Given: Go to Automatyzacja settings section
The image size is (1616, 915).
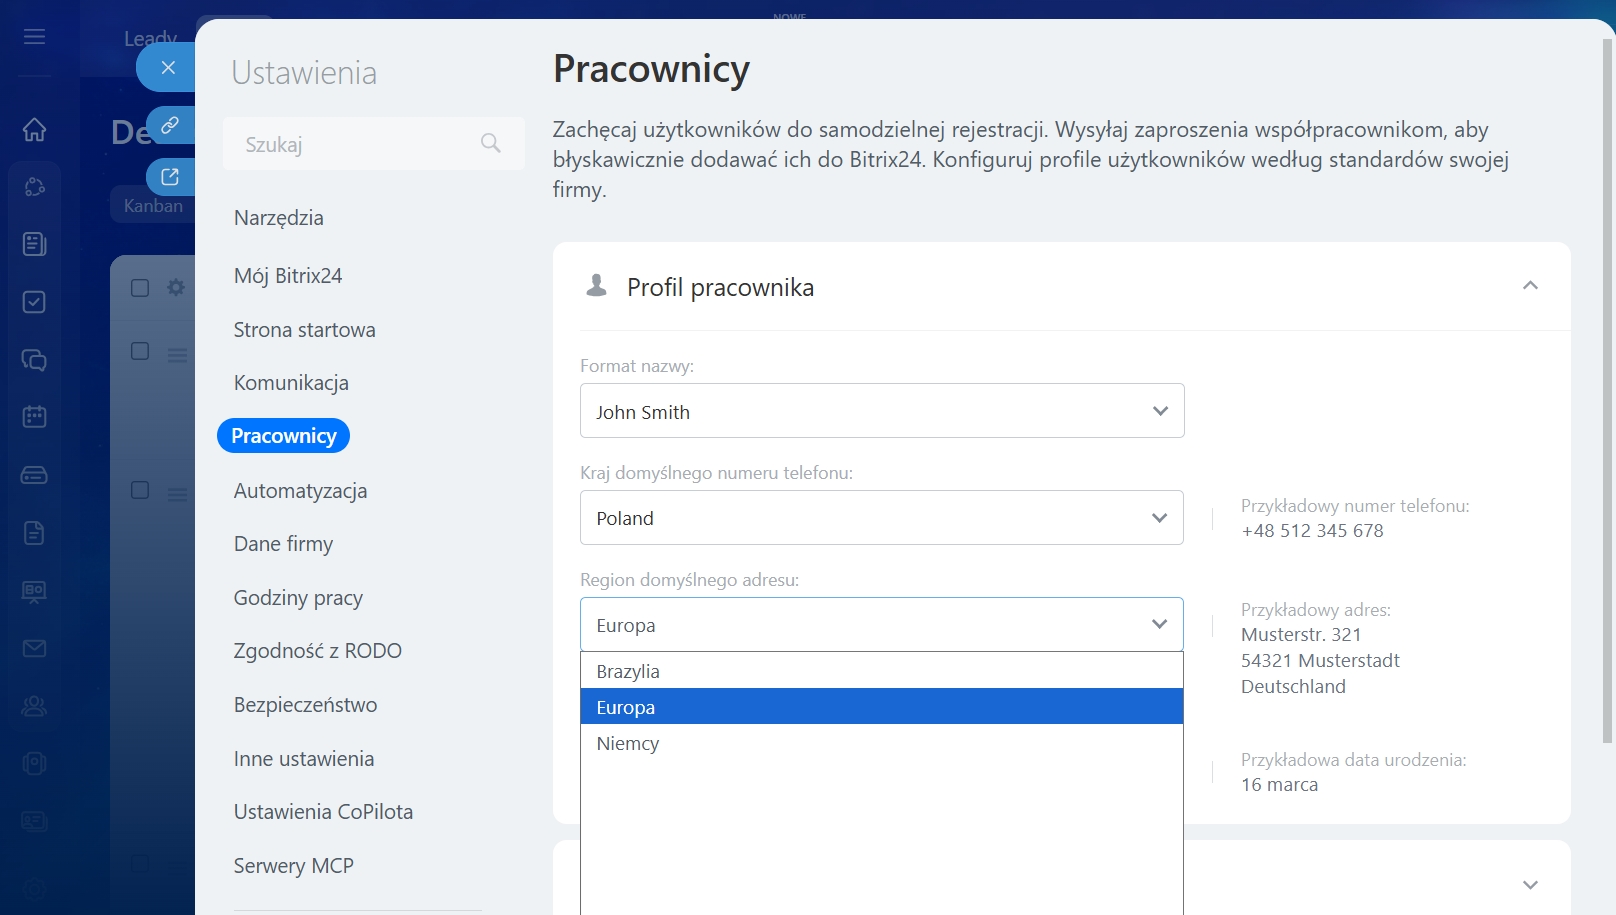Looking at the screenshot, I should tap(300, 491).
